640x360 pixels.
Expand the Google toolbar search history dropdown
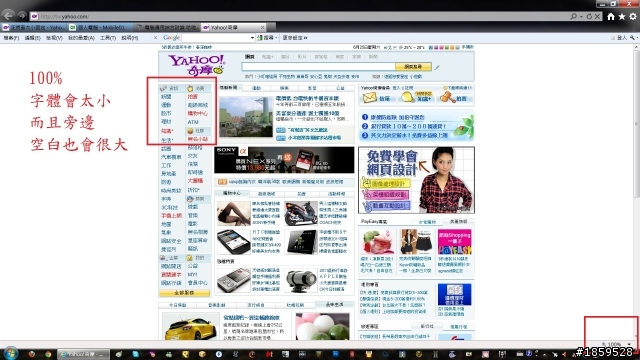click(x=252, y=38)
